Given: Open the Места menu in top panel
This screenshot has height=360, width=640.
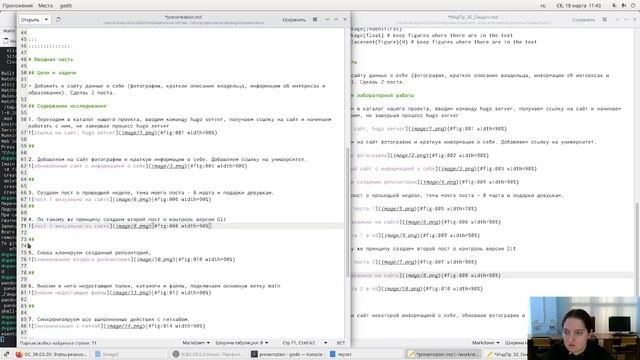Looking at the screenshot, I should click(x=45, y=6).
